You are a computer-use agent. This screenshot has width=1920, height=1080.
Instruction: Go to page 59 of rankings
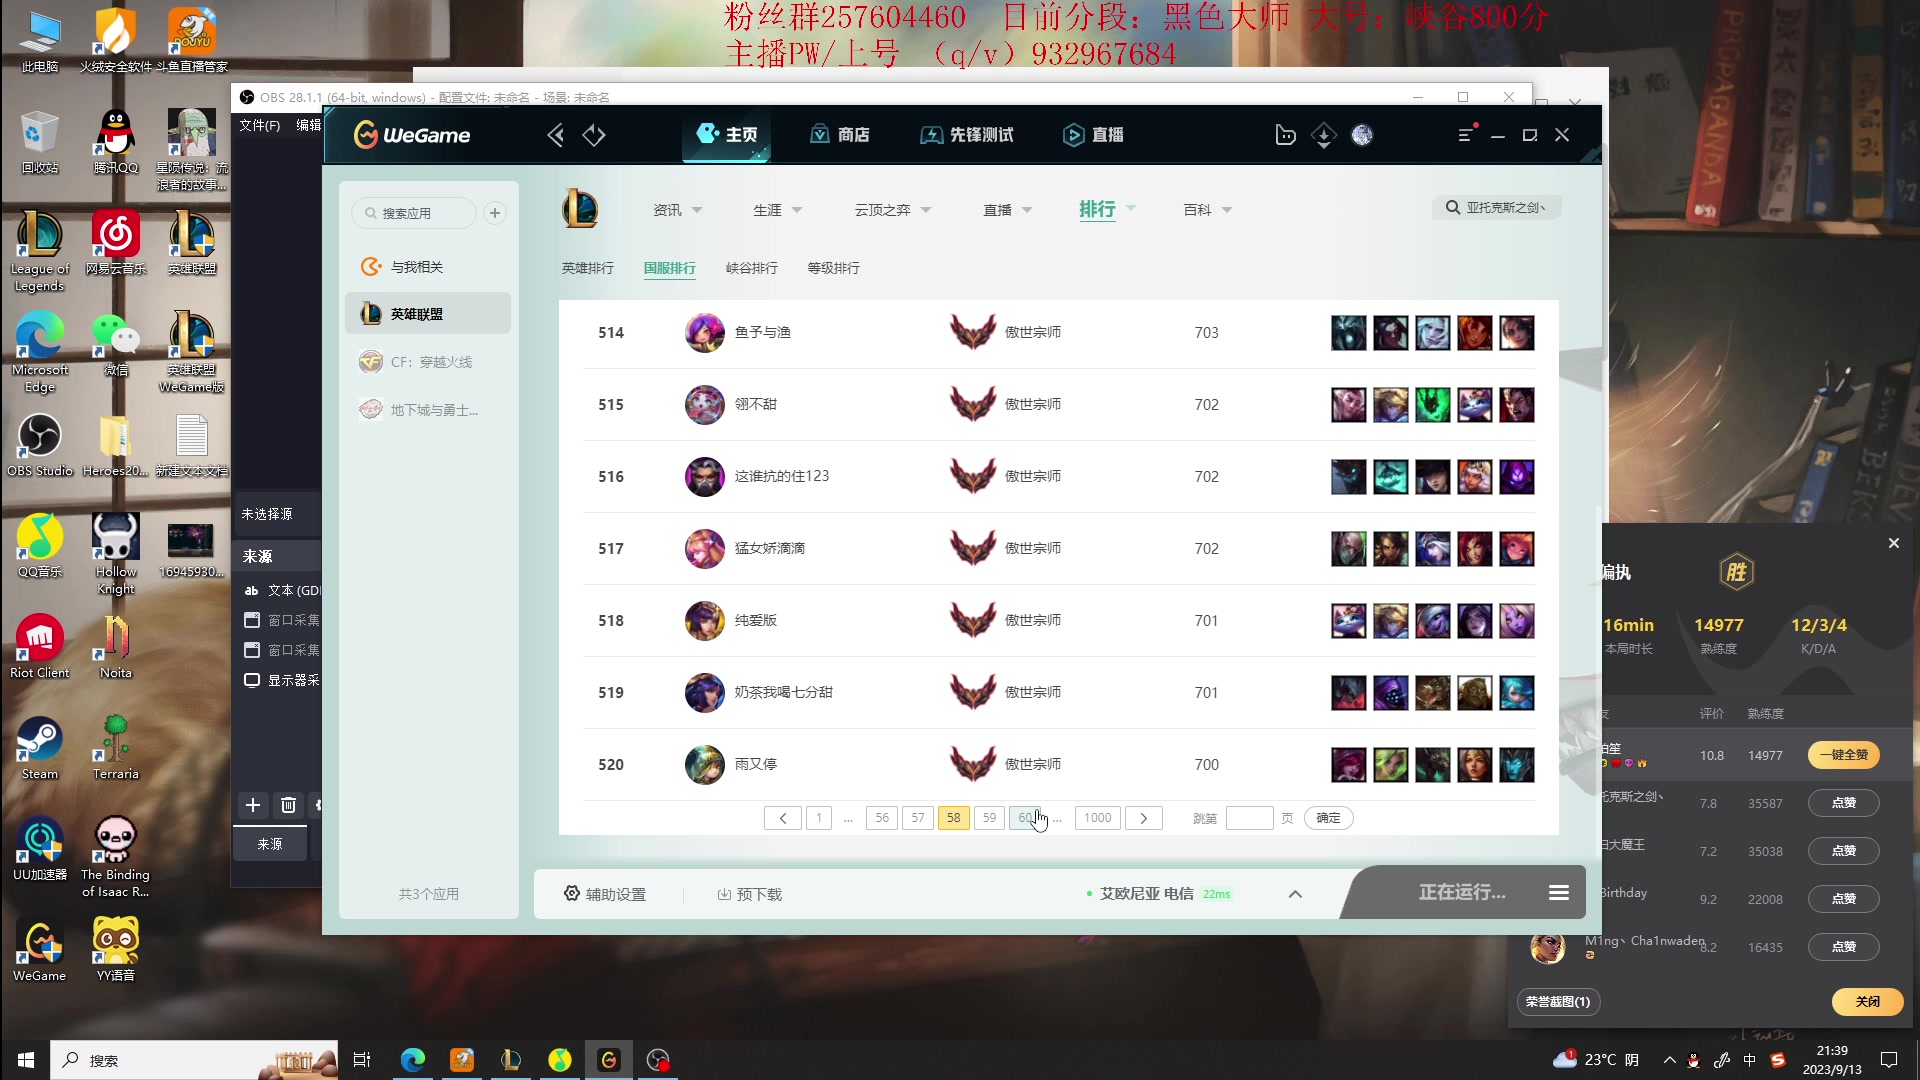tap(989, 818)
